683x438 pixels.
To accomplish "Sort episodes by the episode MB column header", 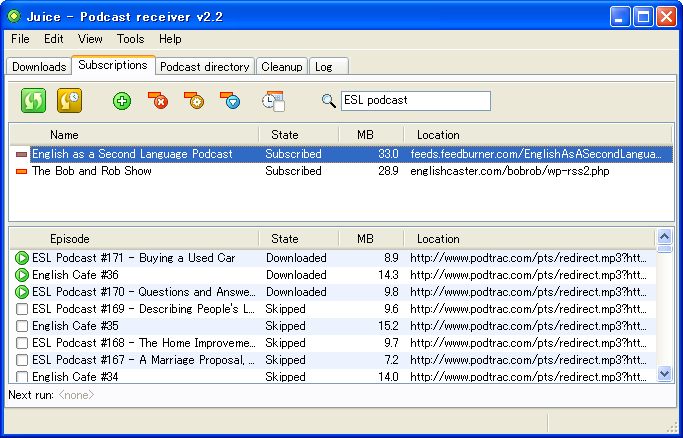I will (371, 239).
